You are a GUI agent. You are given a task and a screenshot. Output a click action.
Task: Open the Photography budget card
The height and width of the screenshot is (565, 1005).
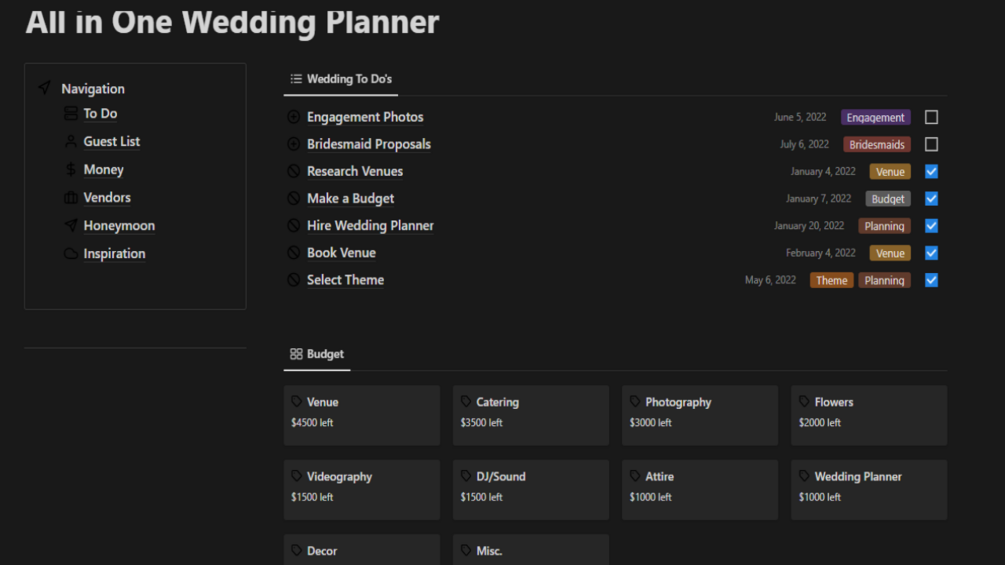[x=699, y=415]
